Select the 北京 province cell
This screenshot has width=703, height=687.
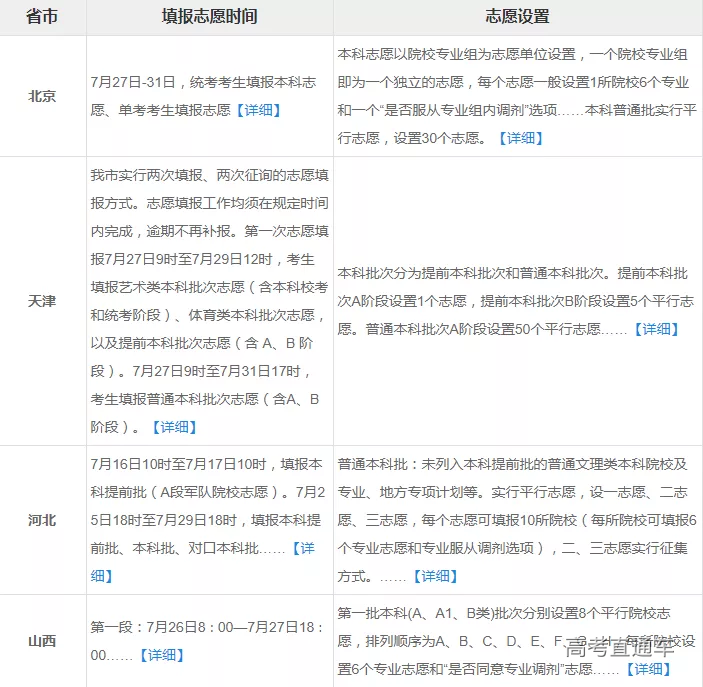pos(42,97)
